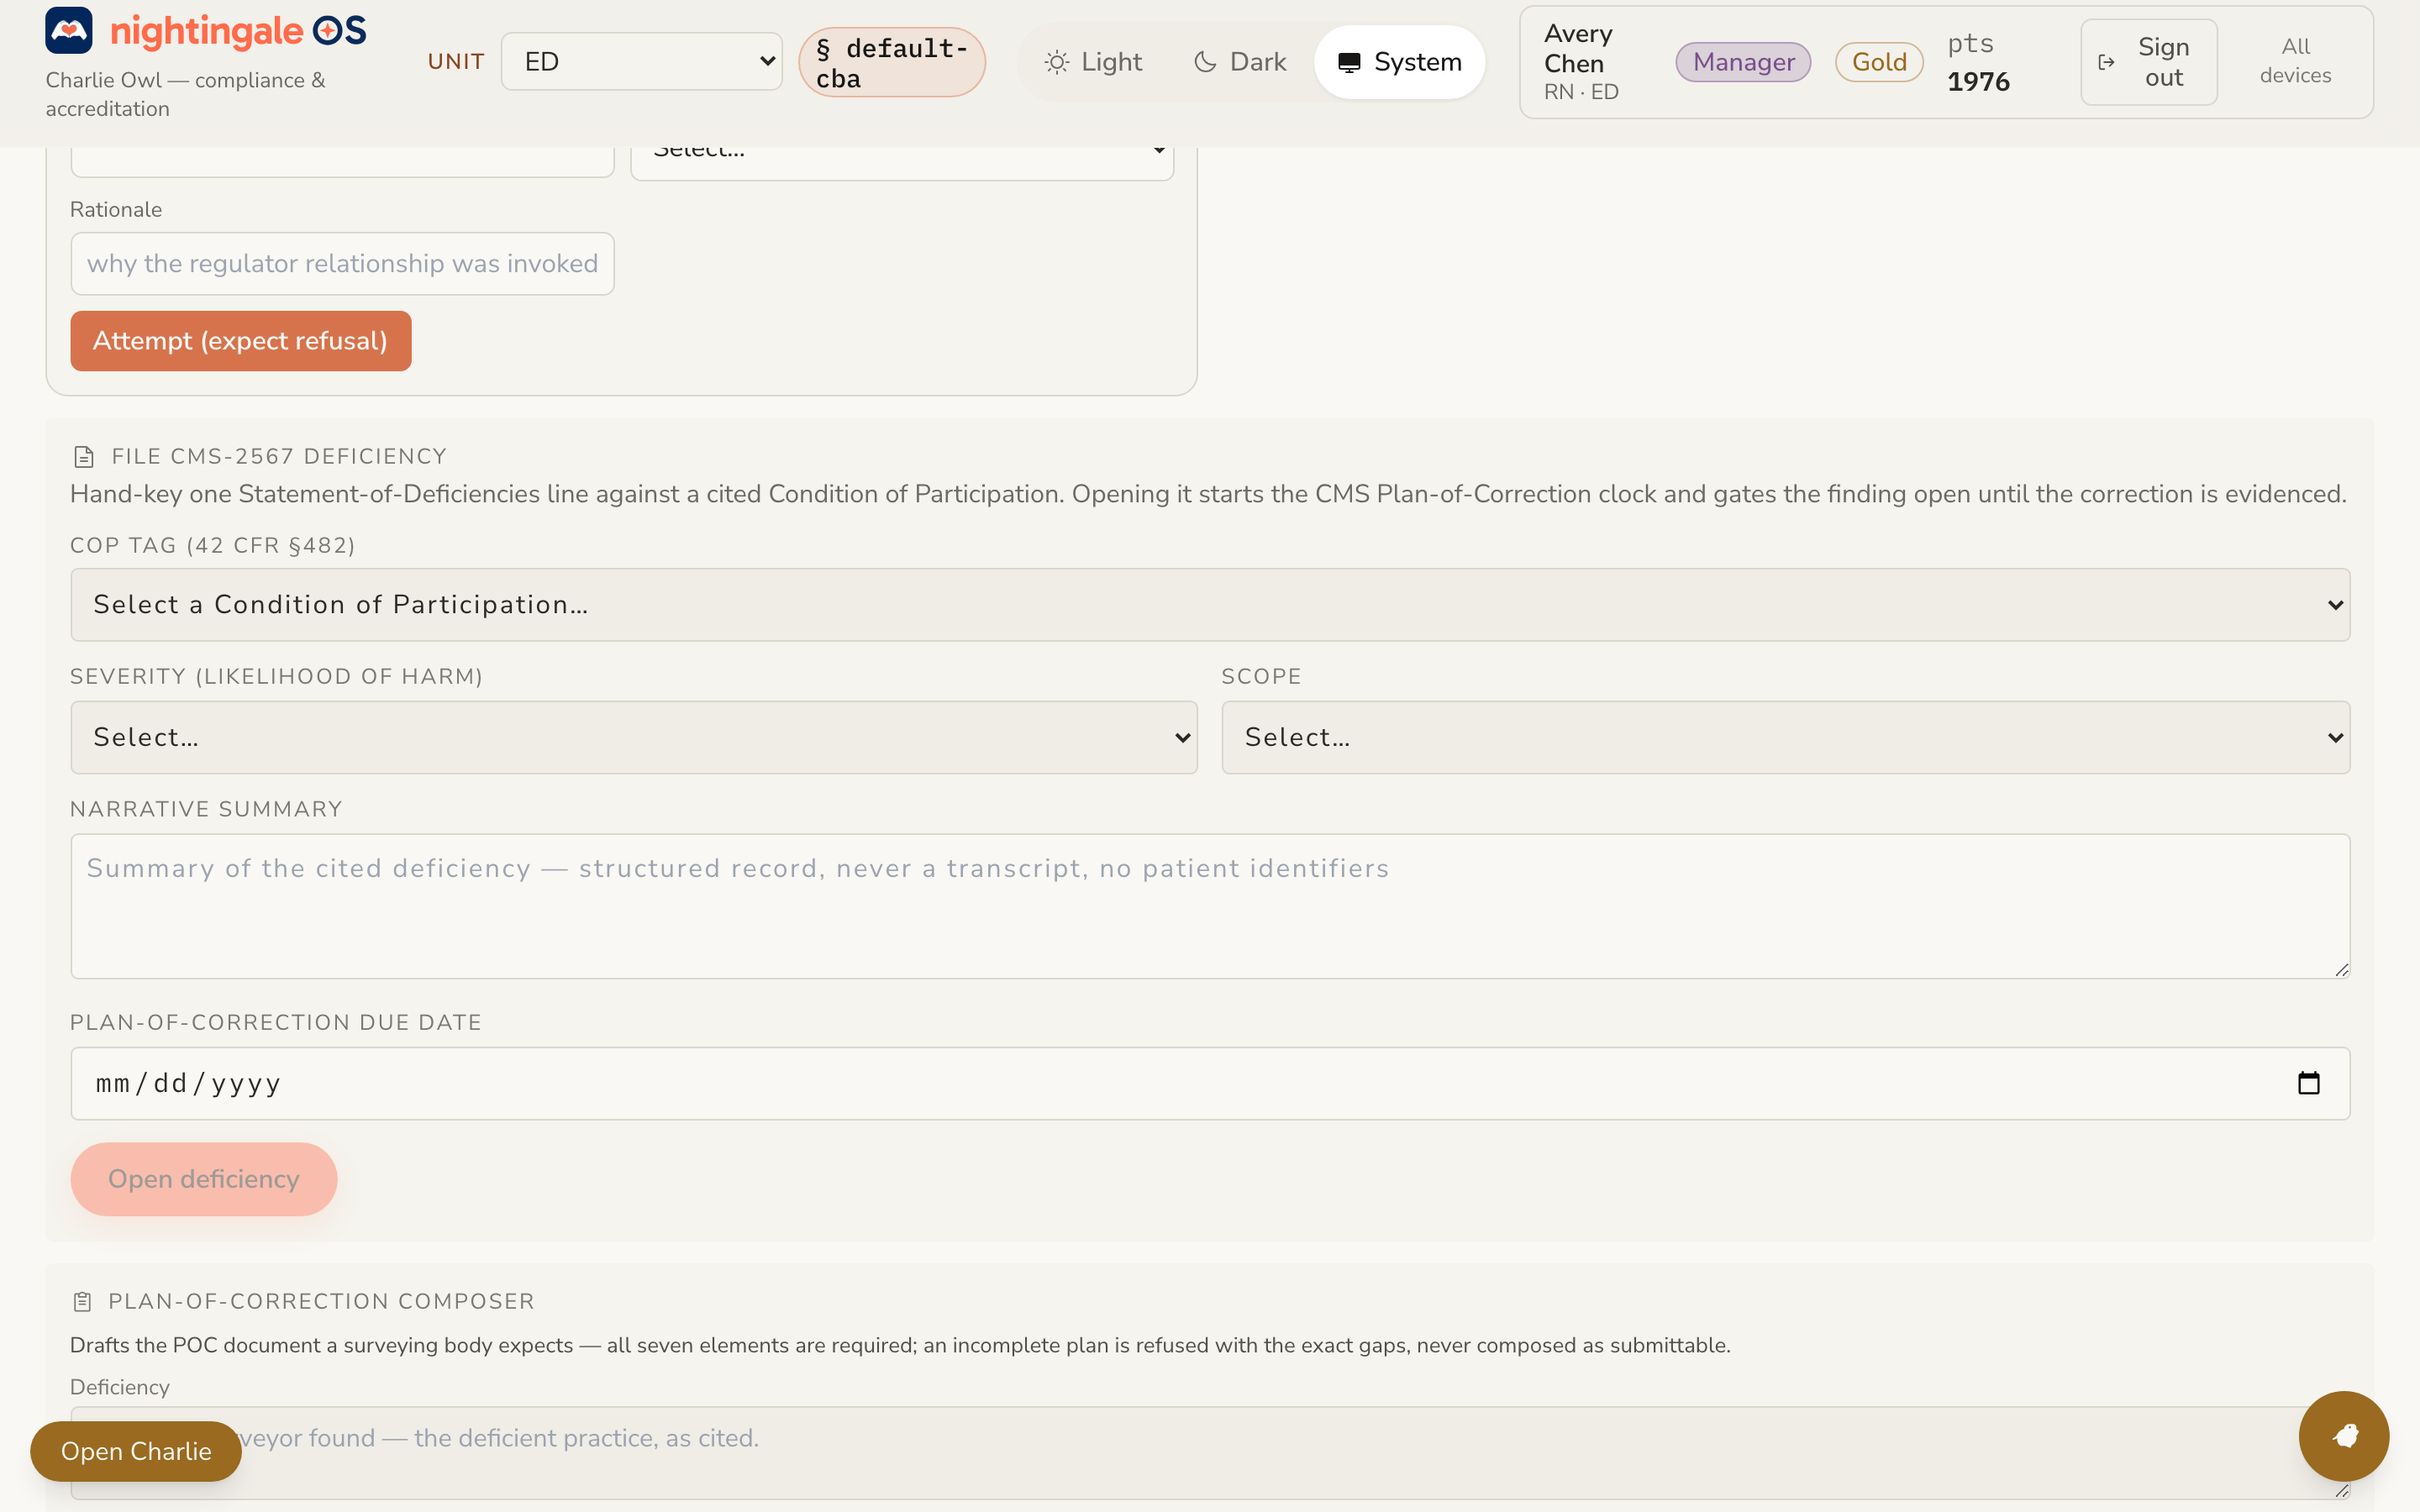This screenshot has width=2420, height=1512.
Task: Click the Gold tier badge
Action: (1879, 62)
